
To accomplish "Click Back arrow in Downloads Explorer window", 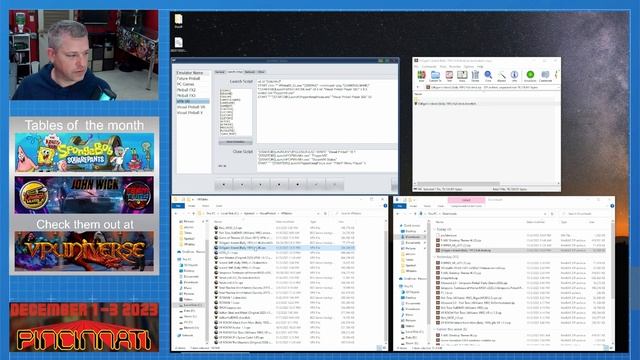I will [399, 213].
